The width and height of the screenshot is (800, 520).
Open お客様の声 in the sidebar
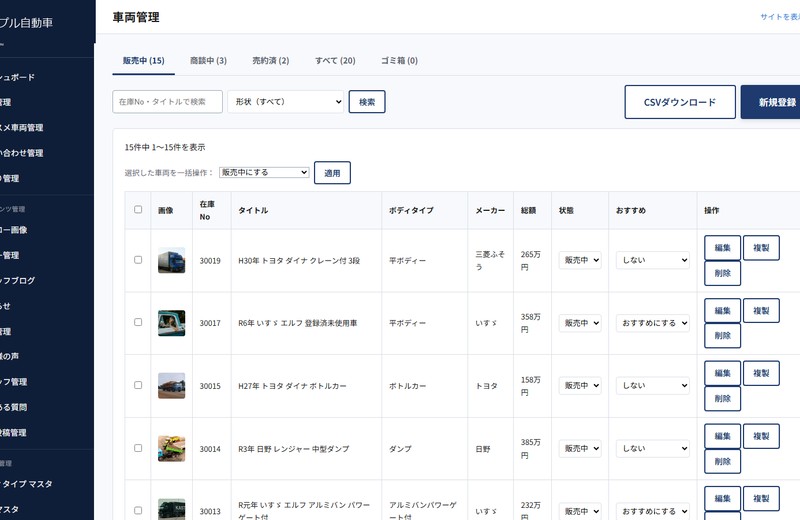point(10,356)
